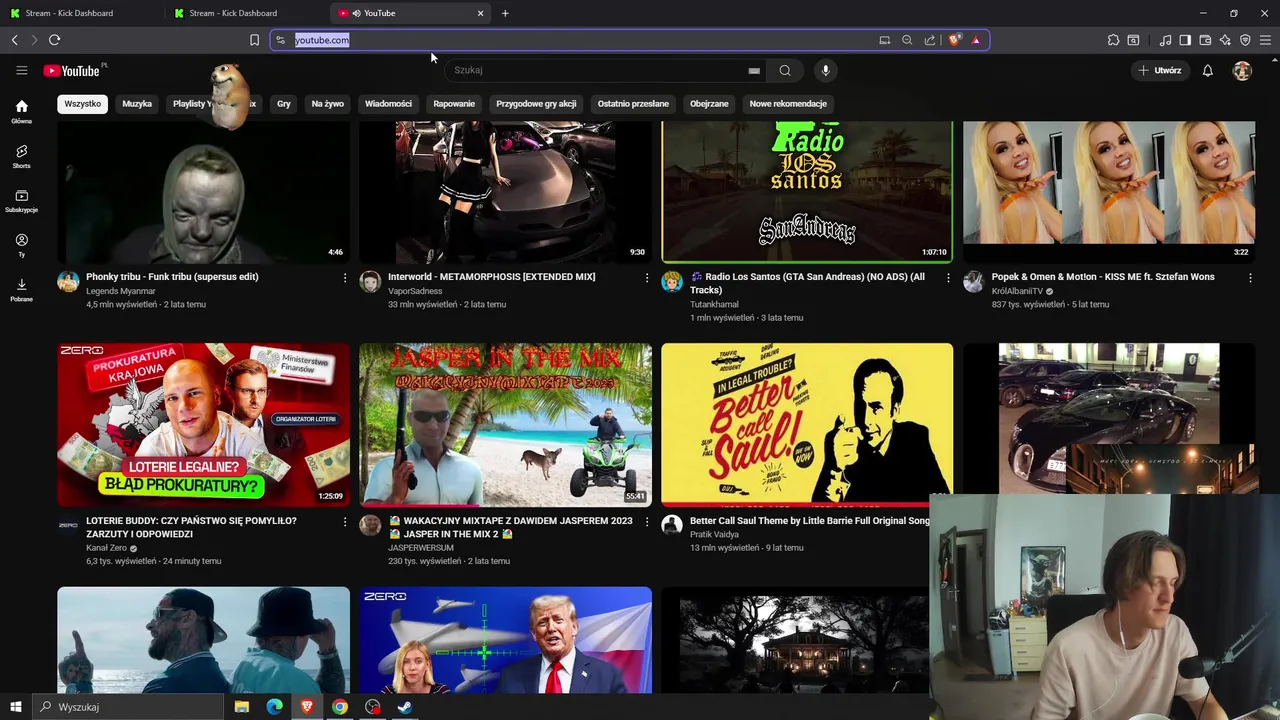Select the Na żywo filter chip
The image size is (1280, 720).
pyautogui.click(x=327, y=104)
